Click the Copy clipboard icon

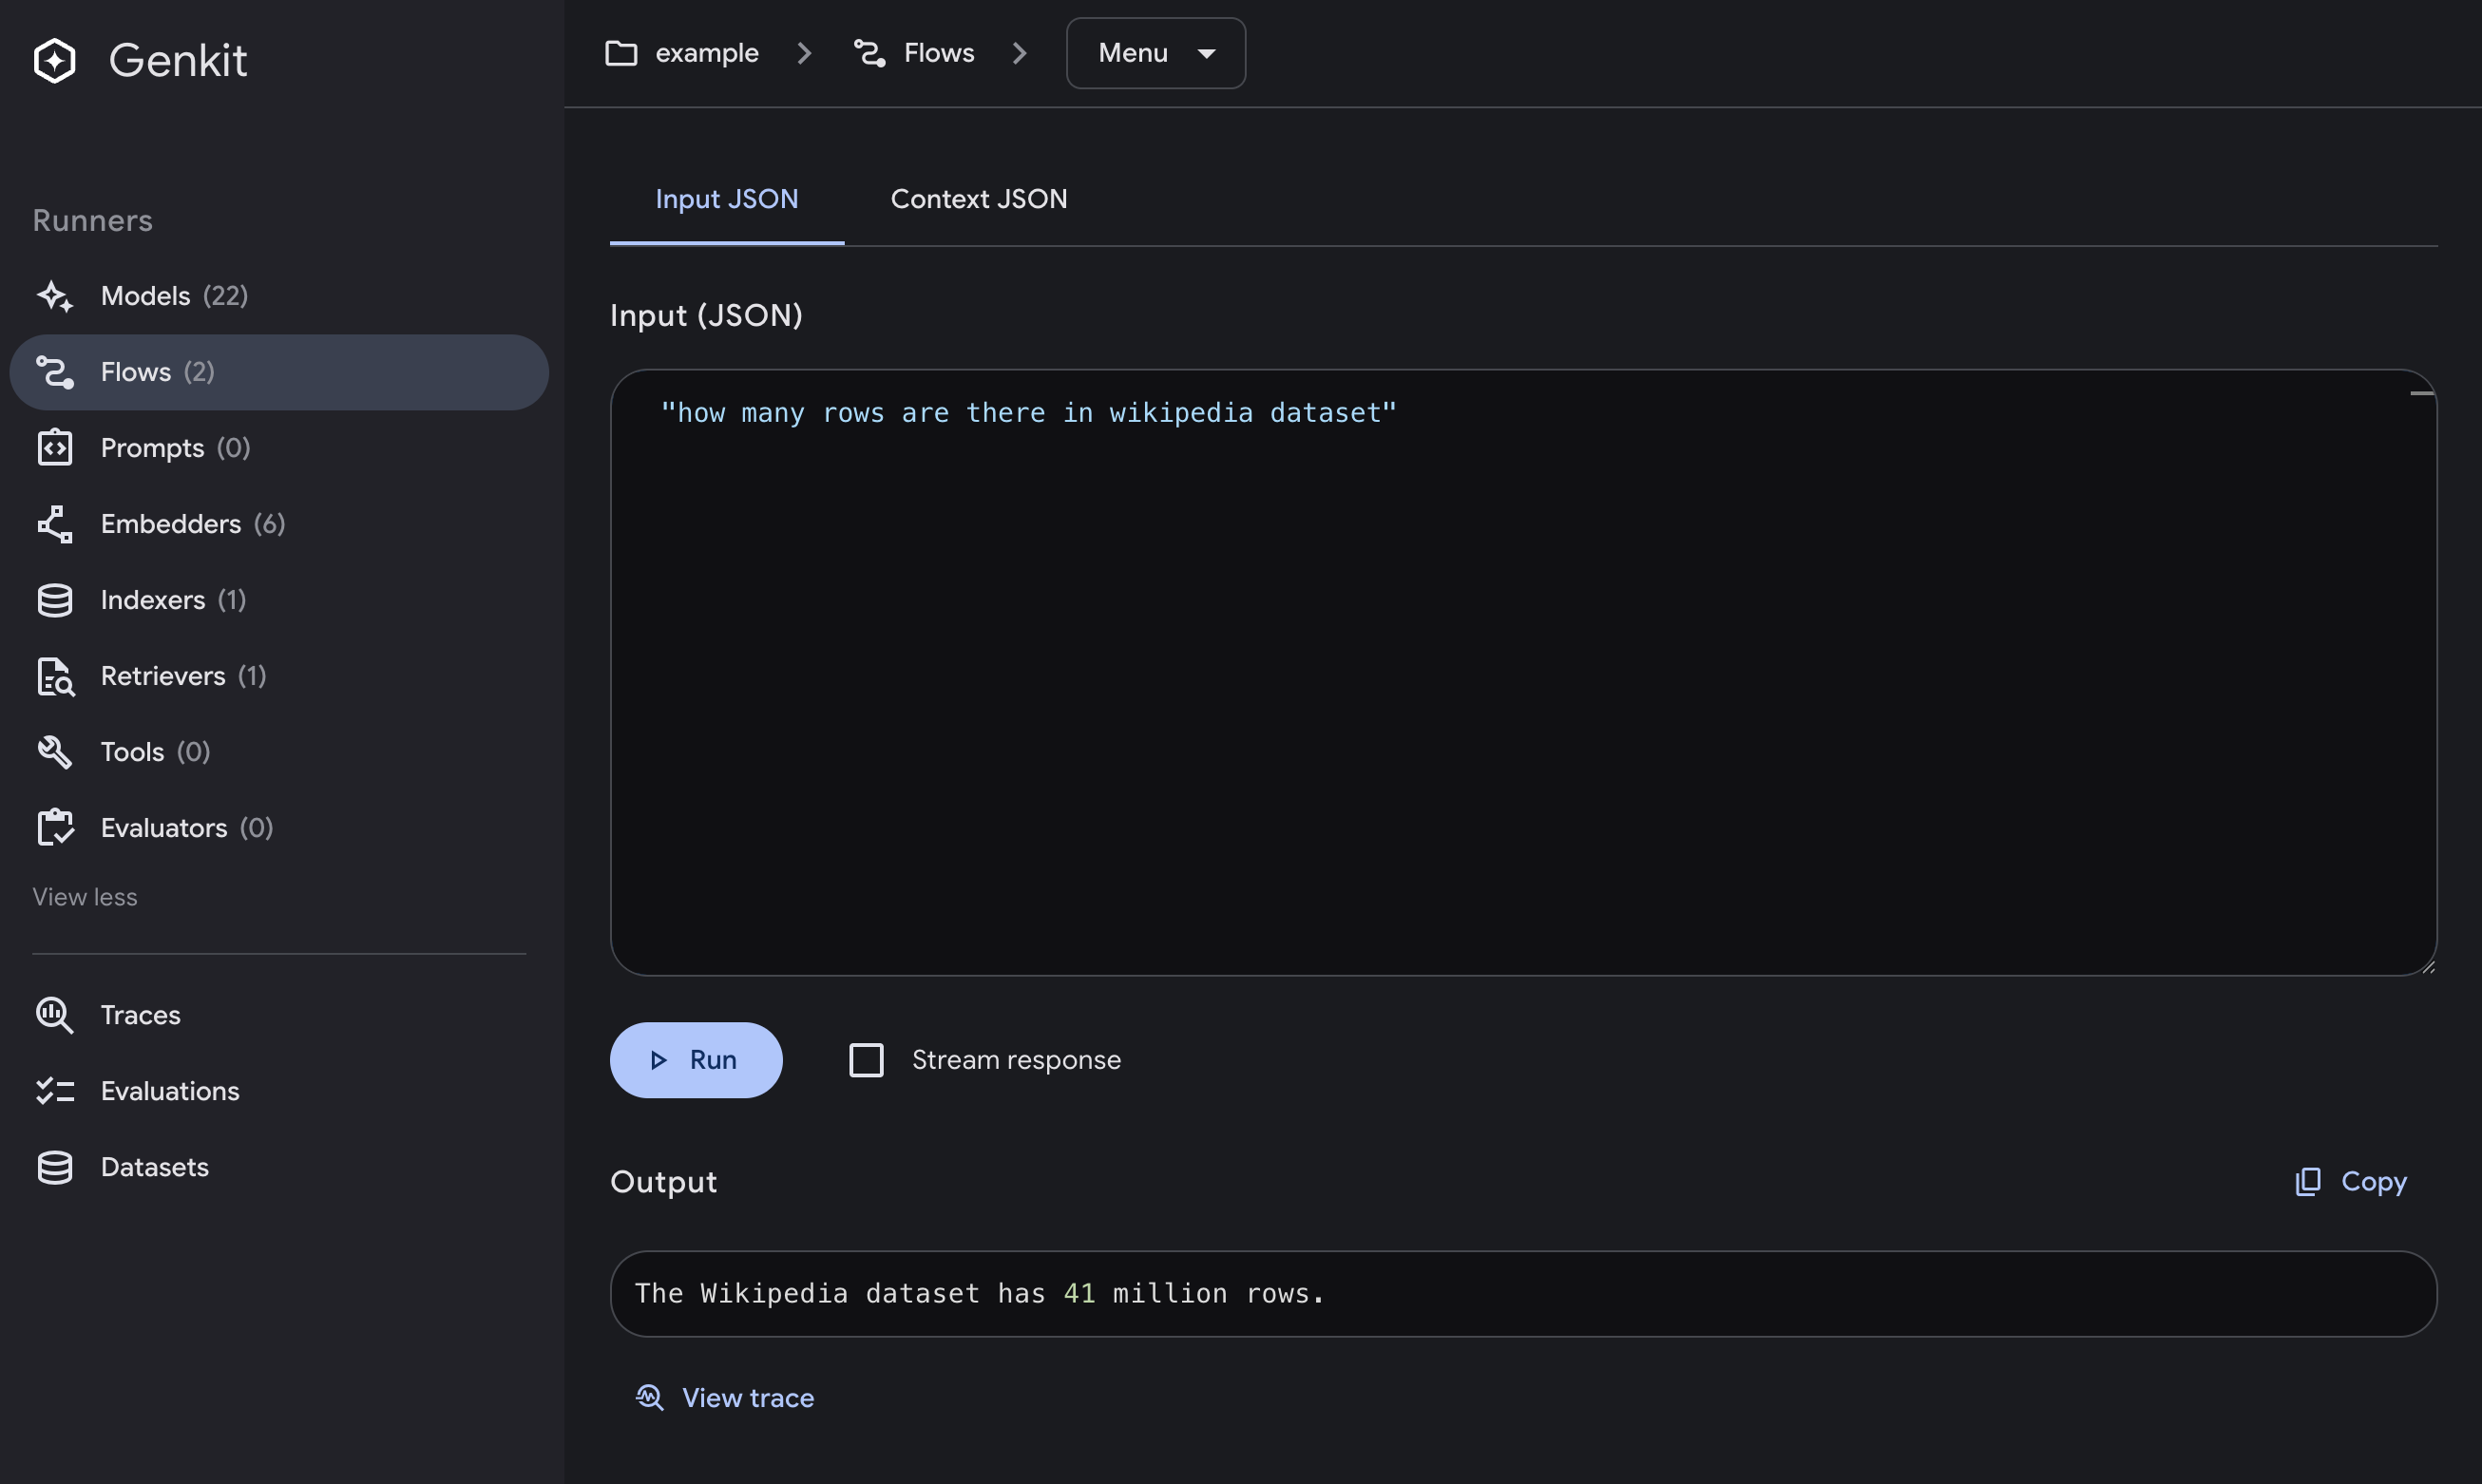coord(2308,1181)
